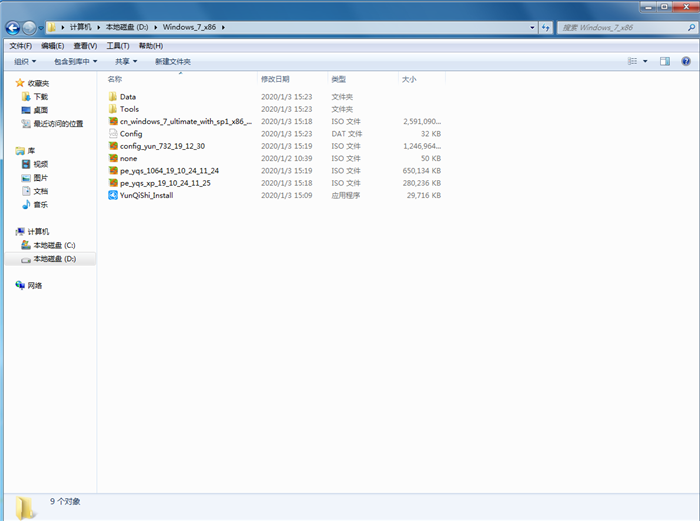
Task: Open the 工具(T) menu
Action: [x=118, y=46]
